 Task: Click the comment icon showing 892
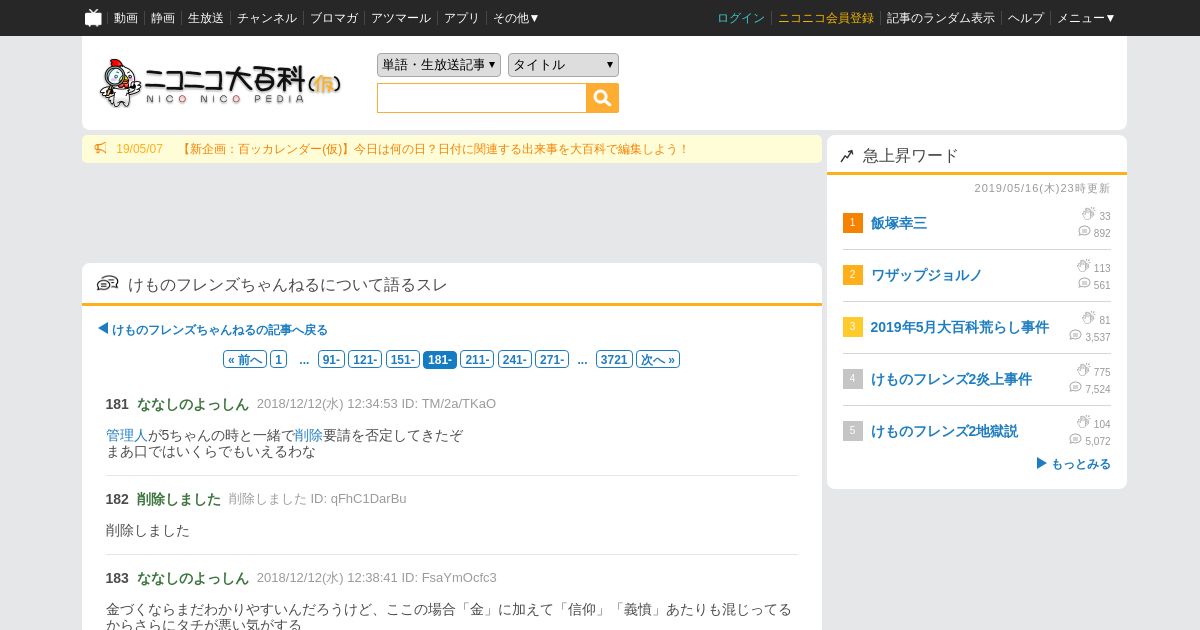(x=1084, y=232)
